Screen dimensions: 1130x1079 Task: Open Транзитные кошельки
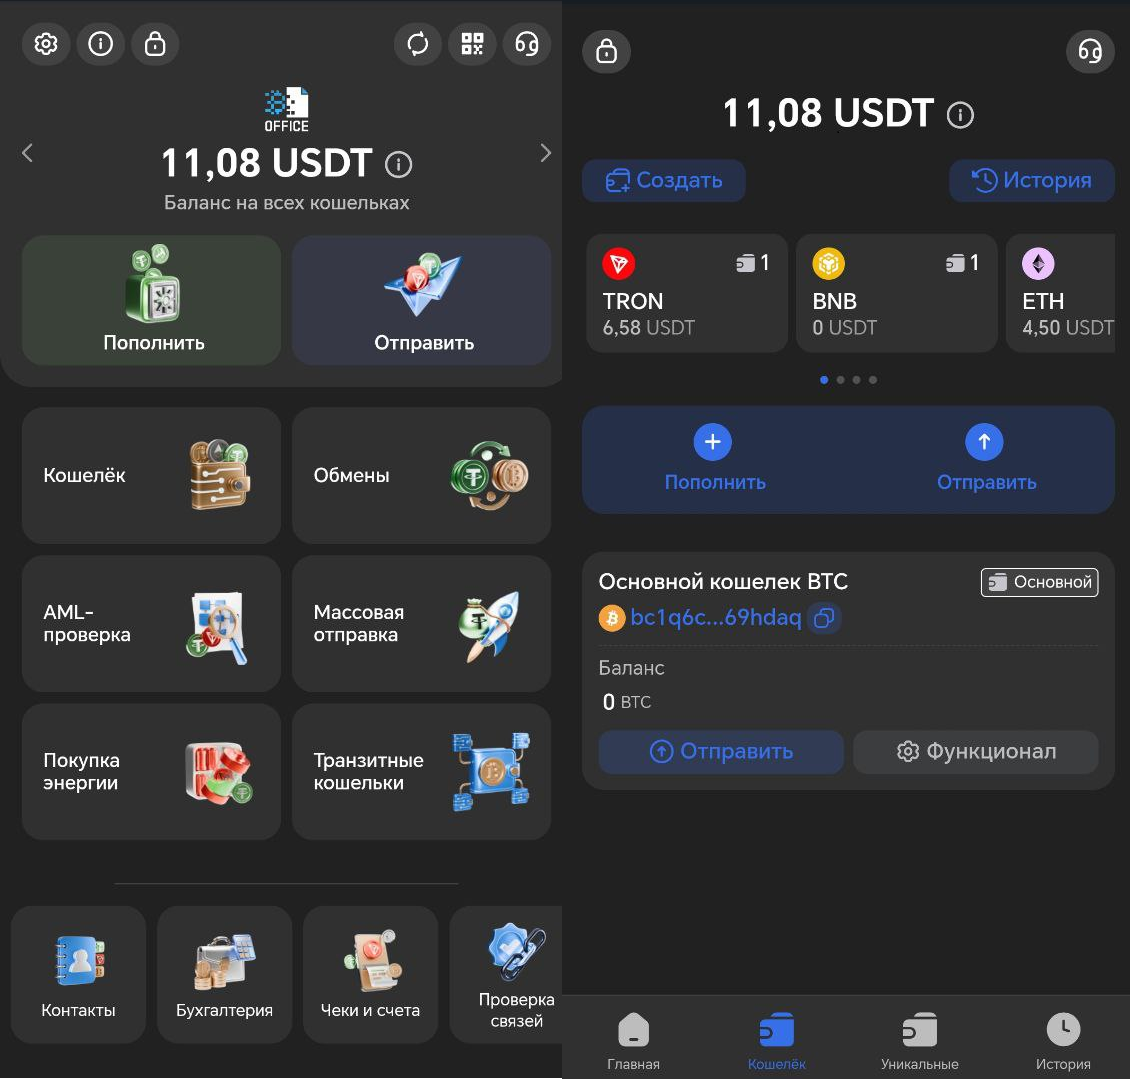[421, 771]
